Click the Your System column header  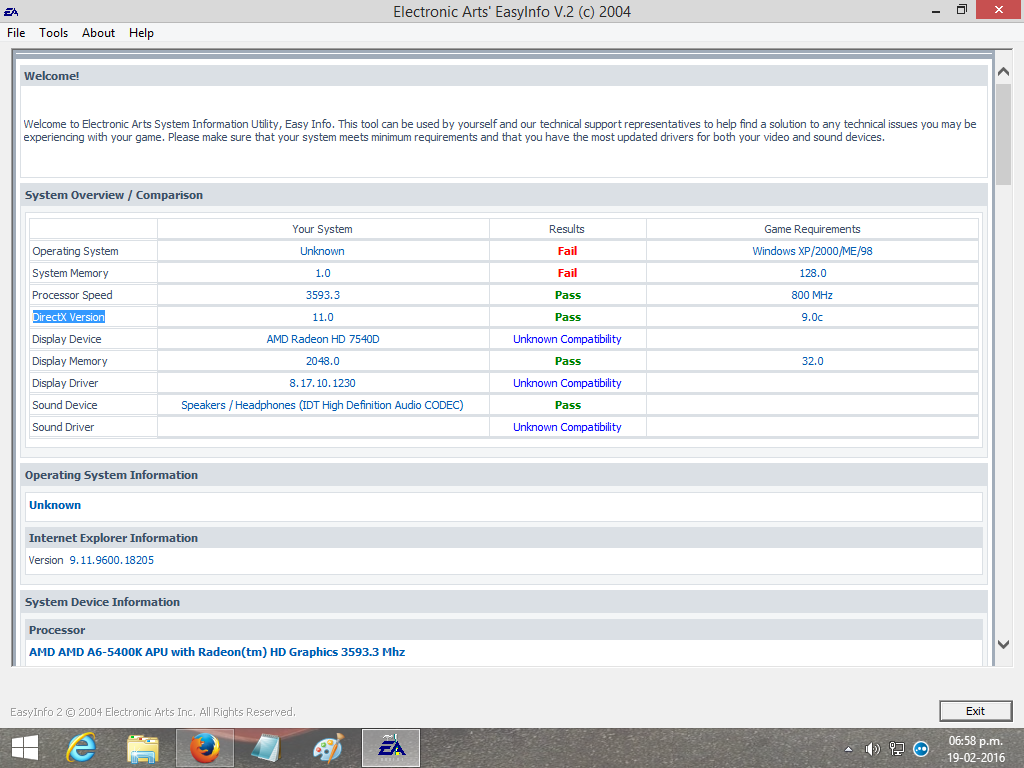click(322, 229)
